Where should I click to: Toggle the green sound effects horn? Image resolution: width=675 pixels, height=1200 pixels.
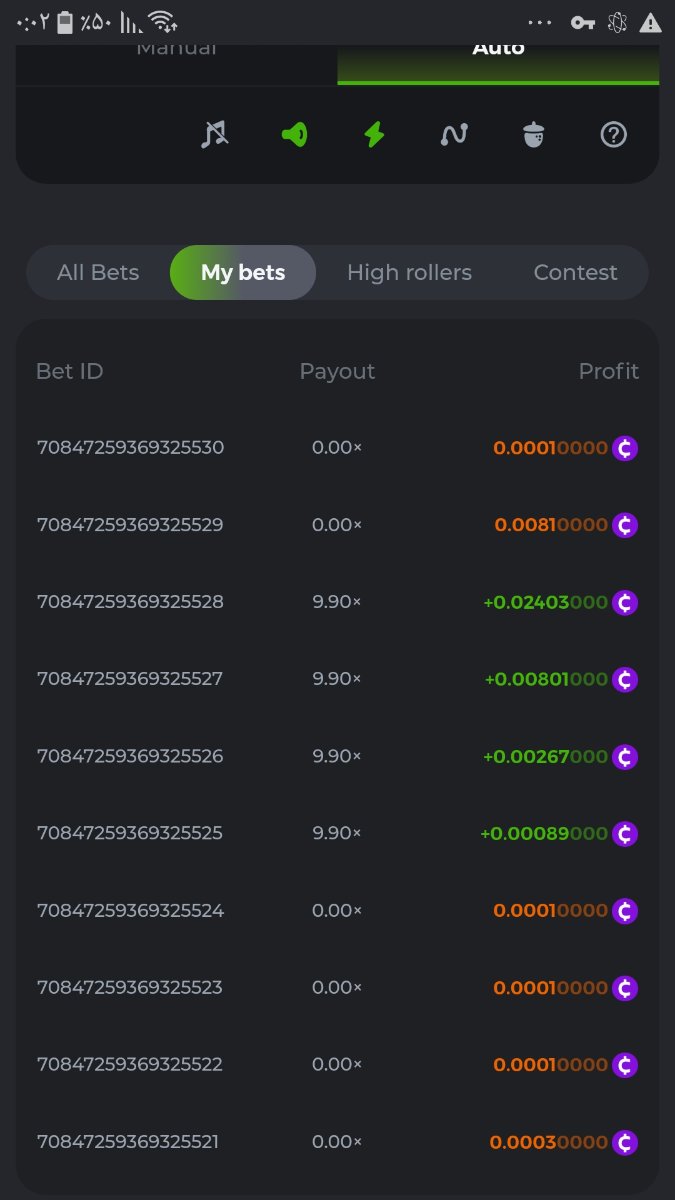pos(293,134)
